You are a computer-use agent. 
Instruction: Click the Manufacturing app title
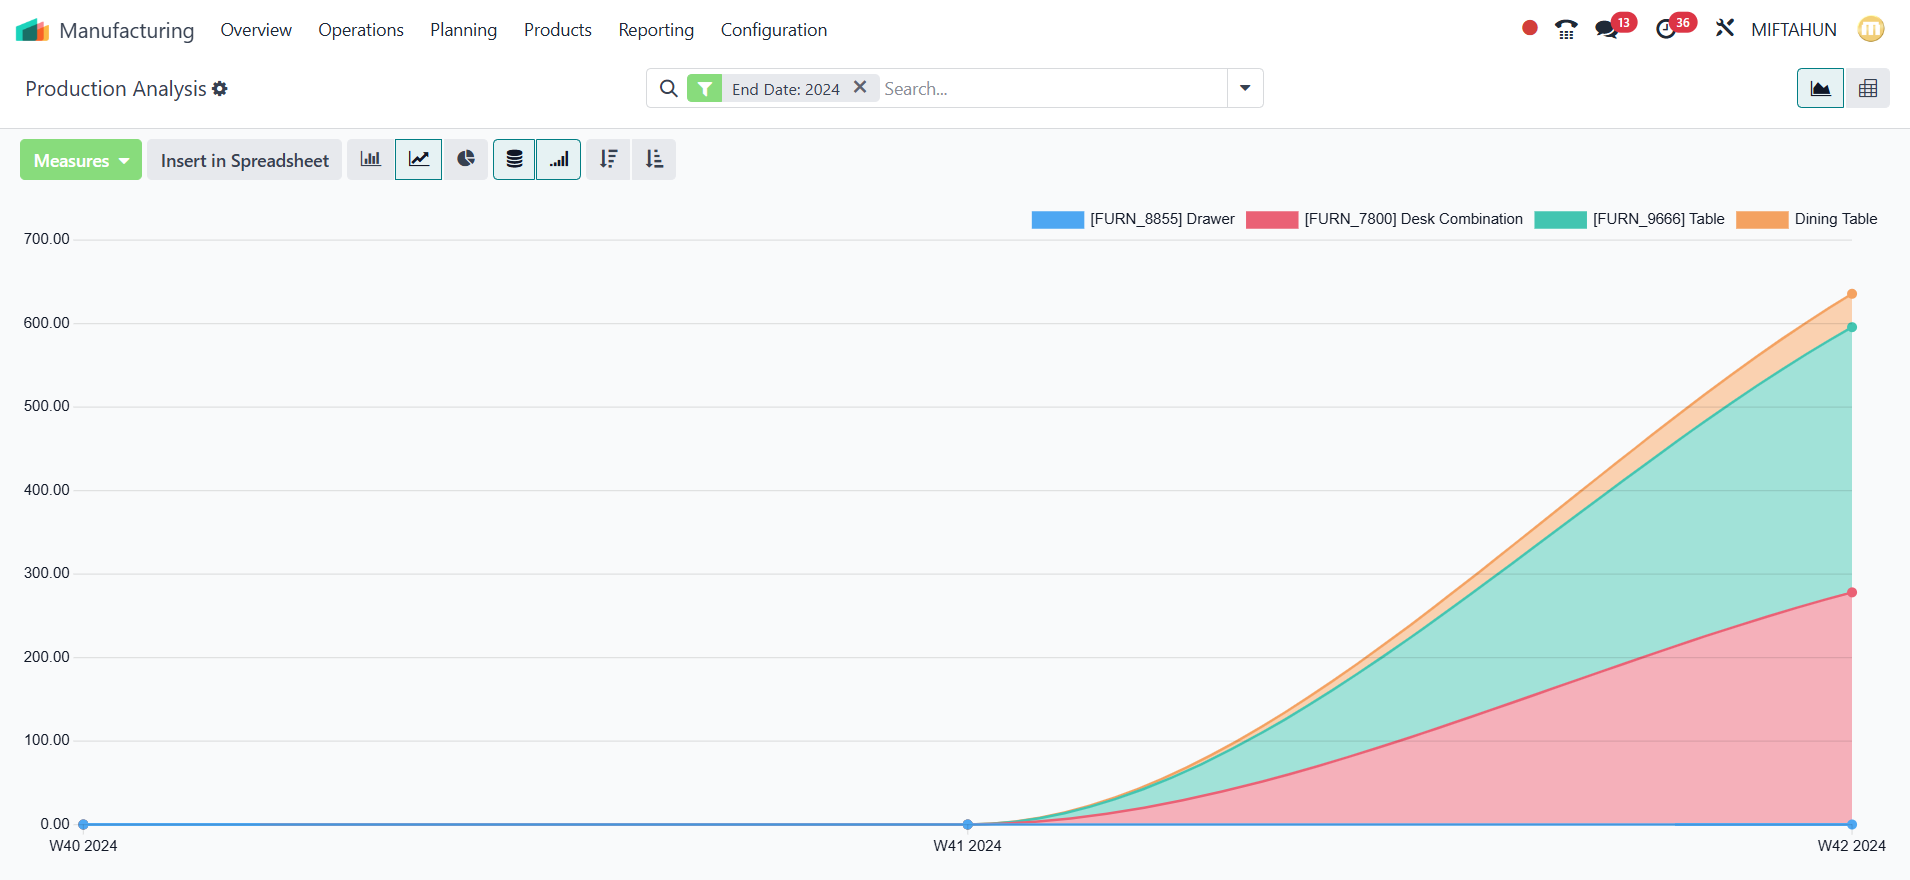tap(127, 30)
